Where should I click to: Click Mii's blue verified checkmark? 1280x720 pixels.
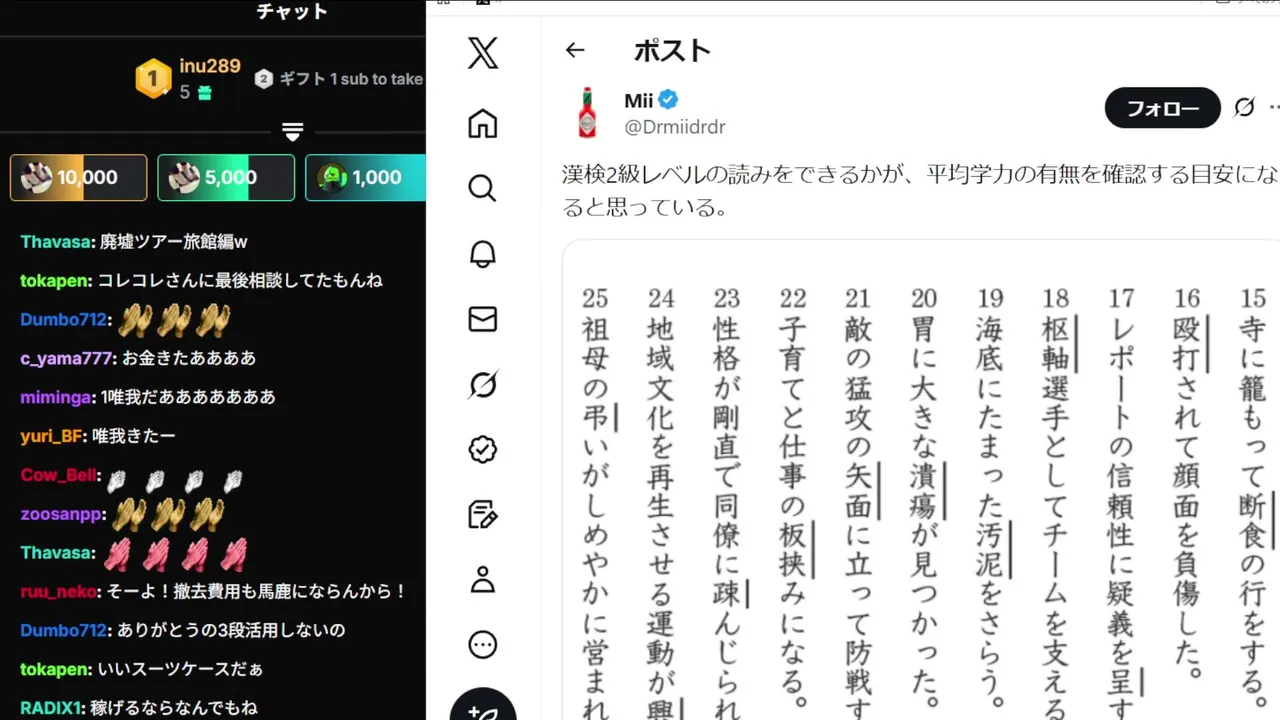click(x=668, y=100)
